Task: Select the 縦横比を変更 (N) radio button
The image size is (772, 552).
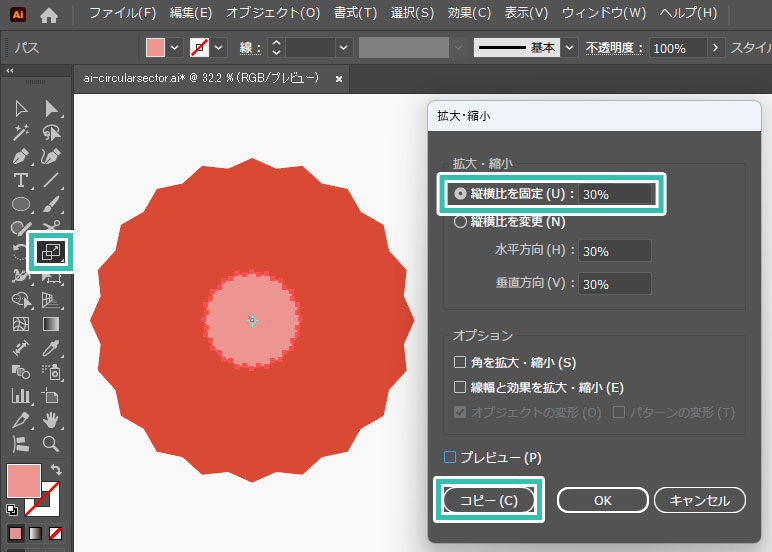Action: (460, 222)
